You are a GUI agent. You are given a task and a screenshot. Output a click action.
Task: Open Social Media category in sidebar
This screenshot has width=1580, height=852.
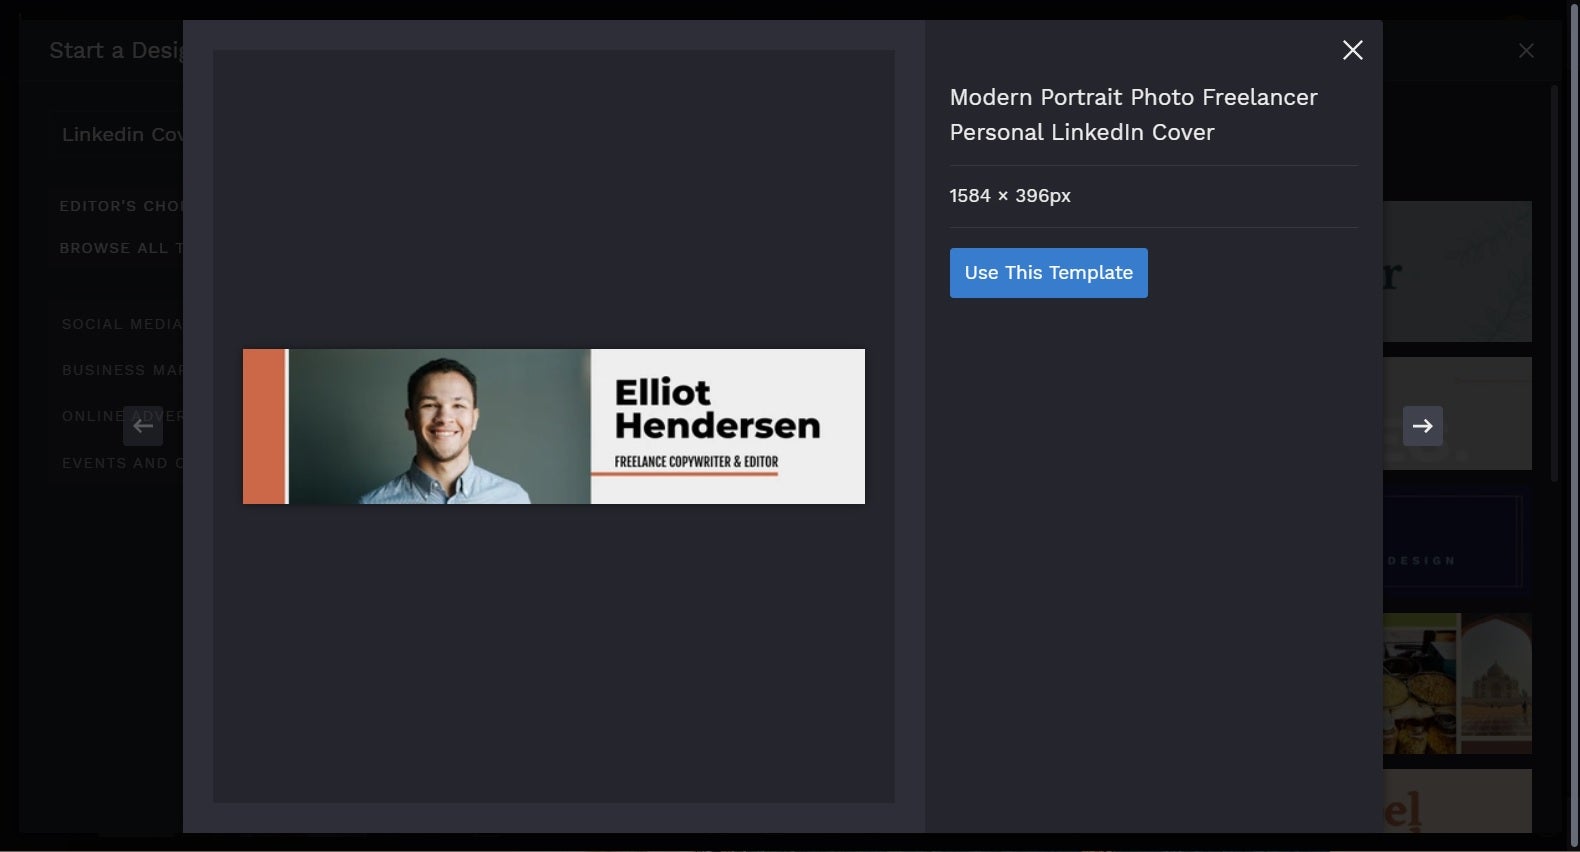pos(122,324)
